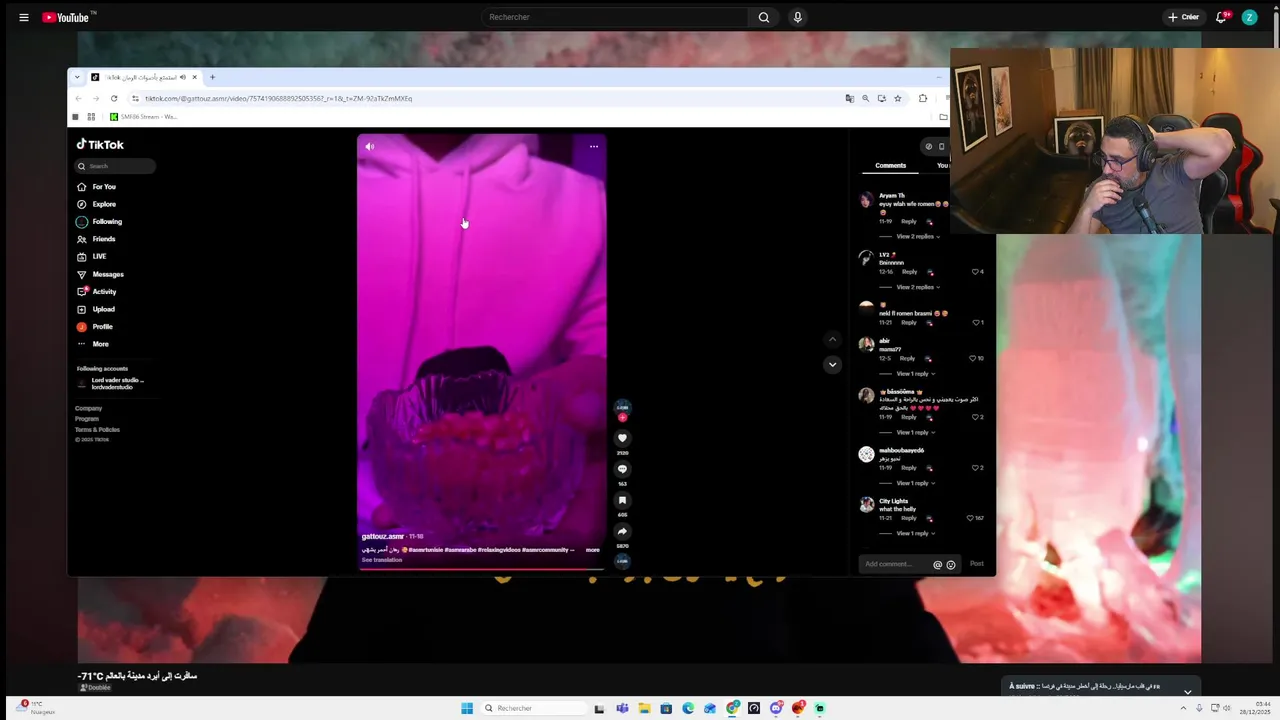
Task: Open TikTok Explore page
Action: 96,204
